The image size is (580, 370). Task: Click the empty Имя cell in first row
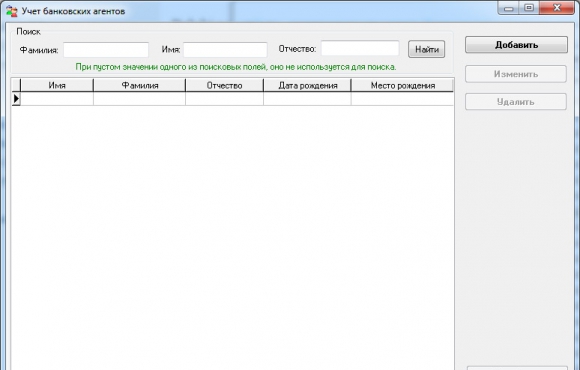(x=57, y=99)
